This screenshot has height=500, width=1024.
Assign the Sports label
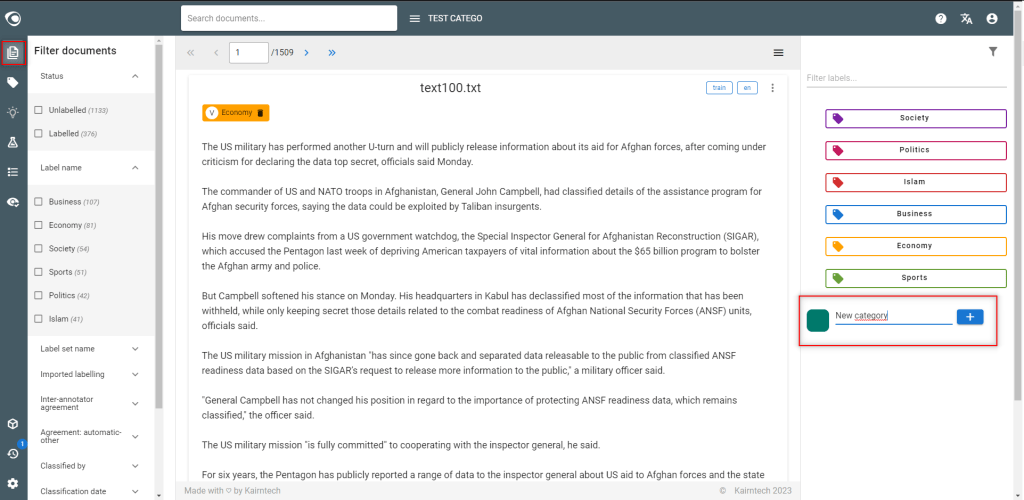pyautogui.click(x=916, y=278)
